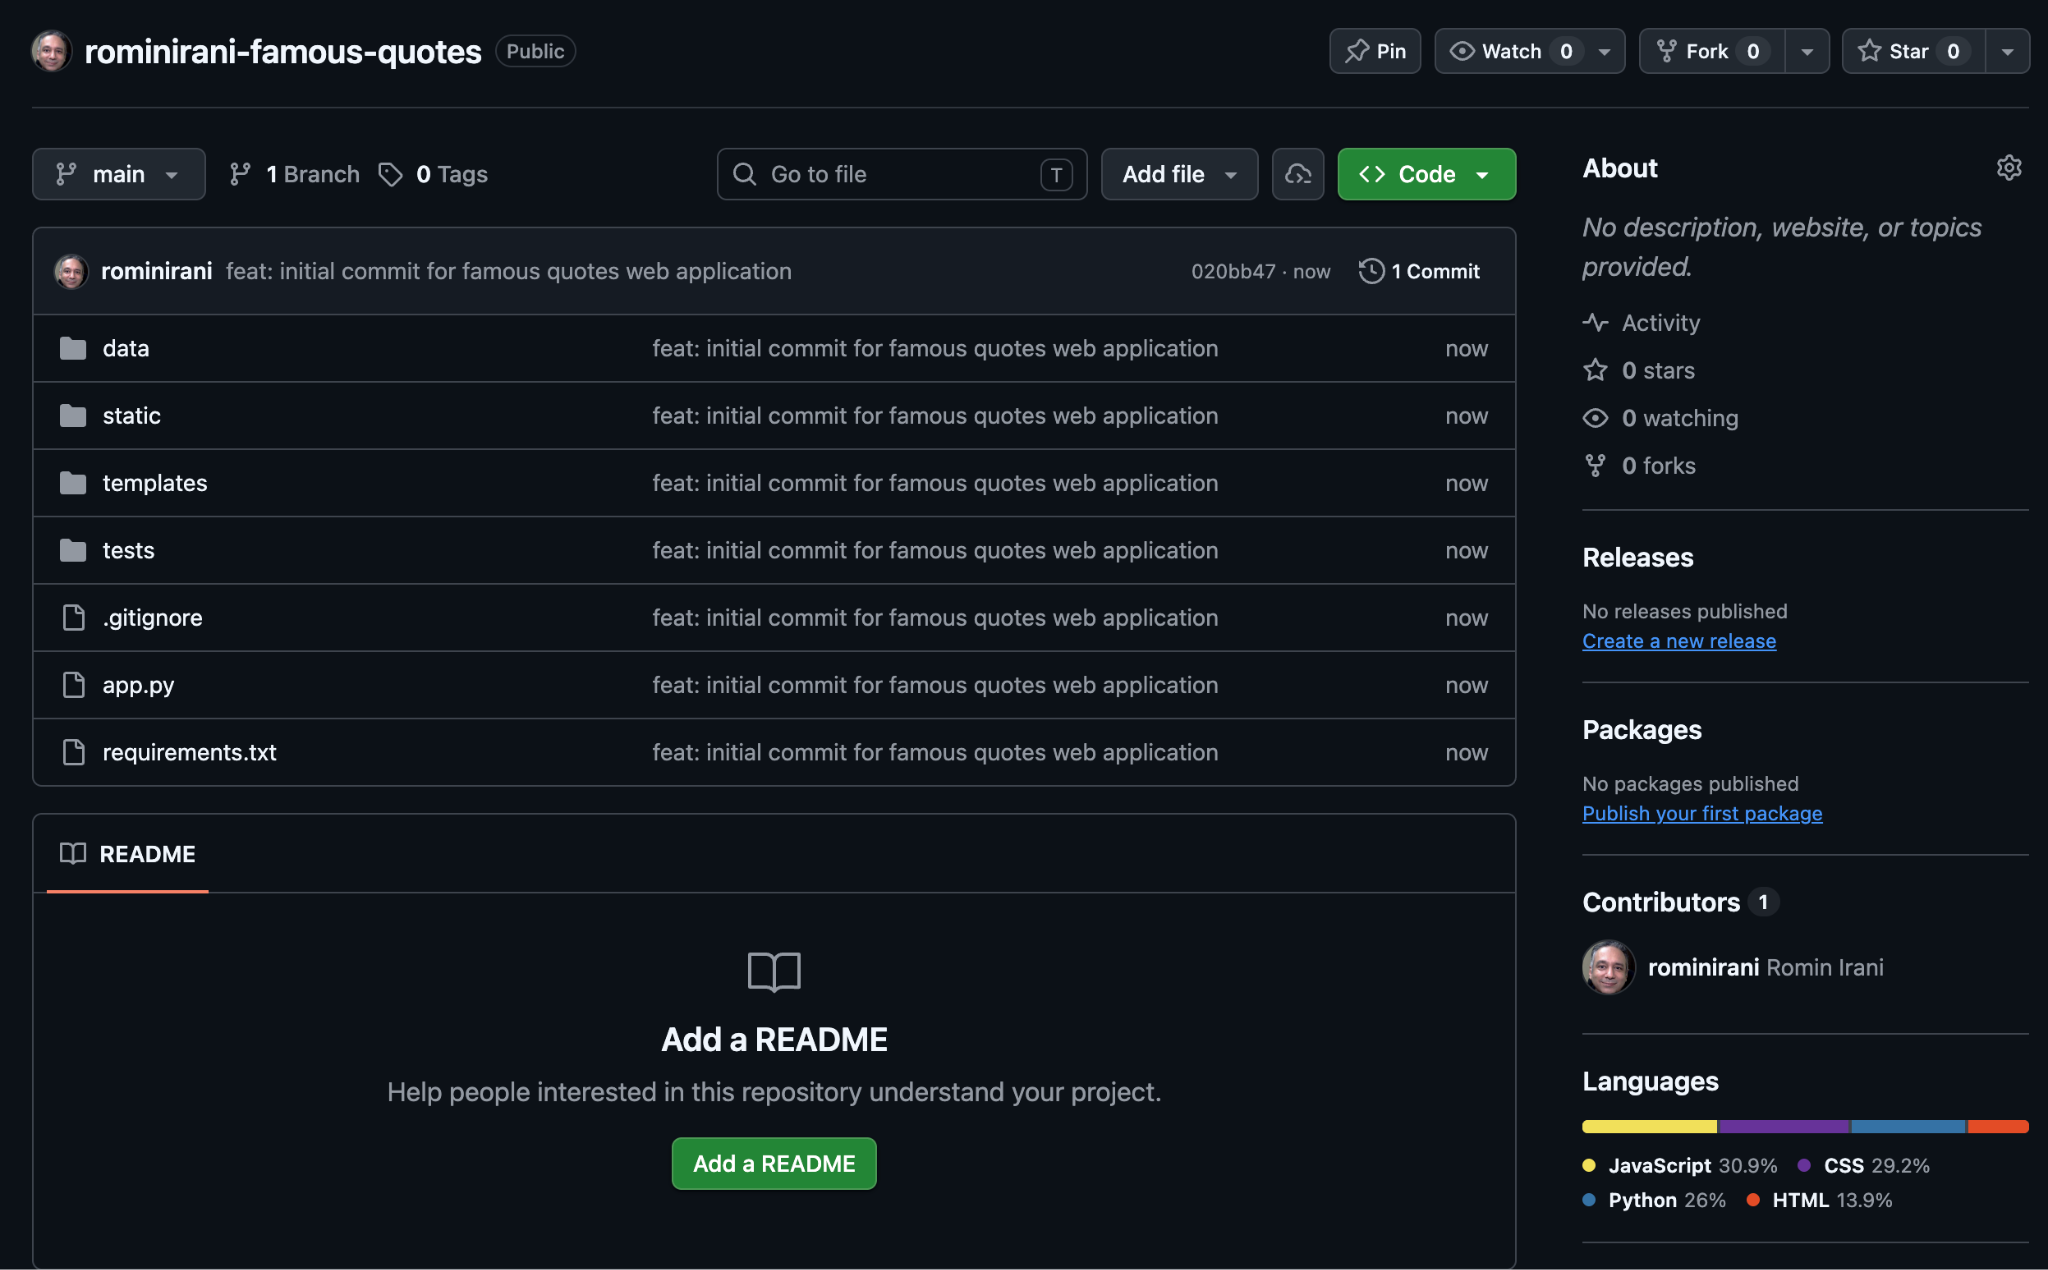This screenshot has width=2048, height=1270.
Task: Click Create a new release
Action: click(1679, 641)
